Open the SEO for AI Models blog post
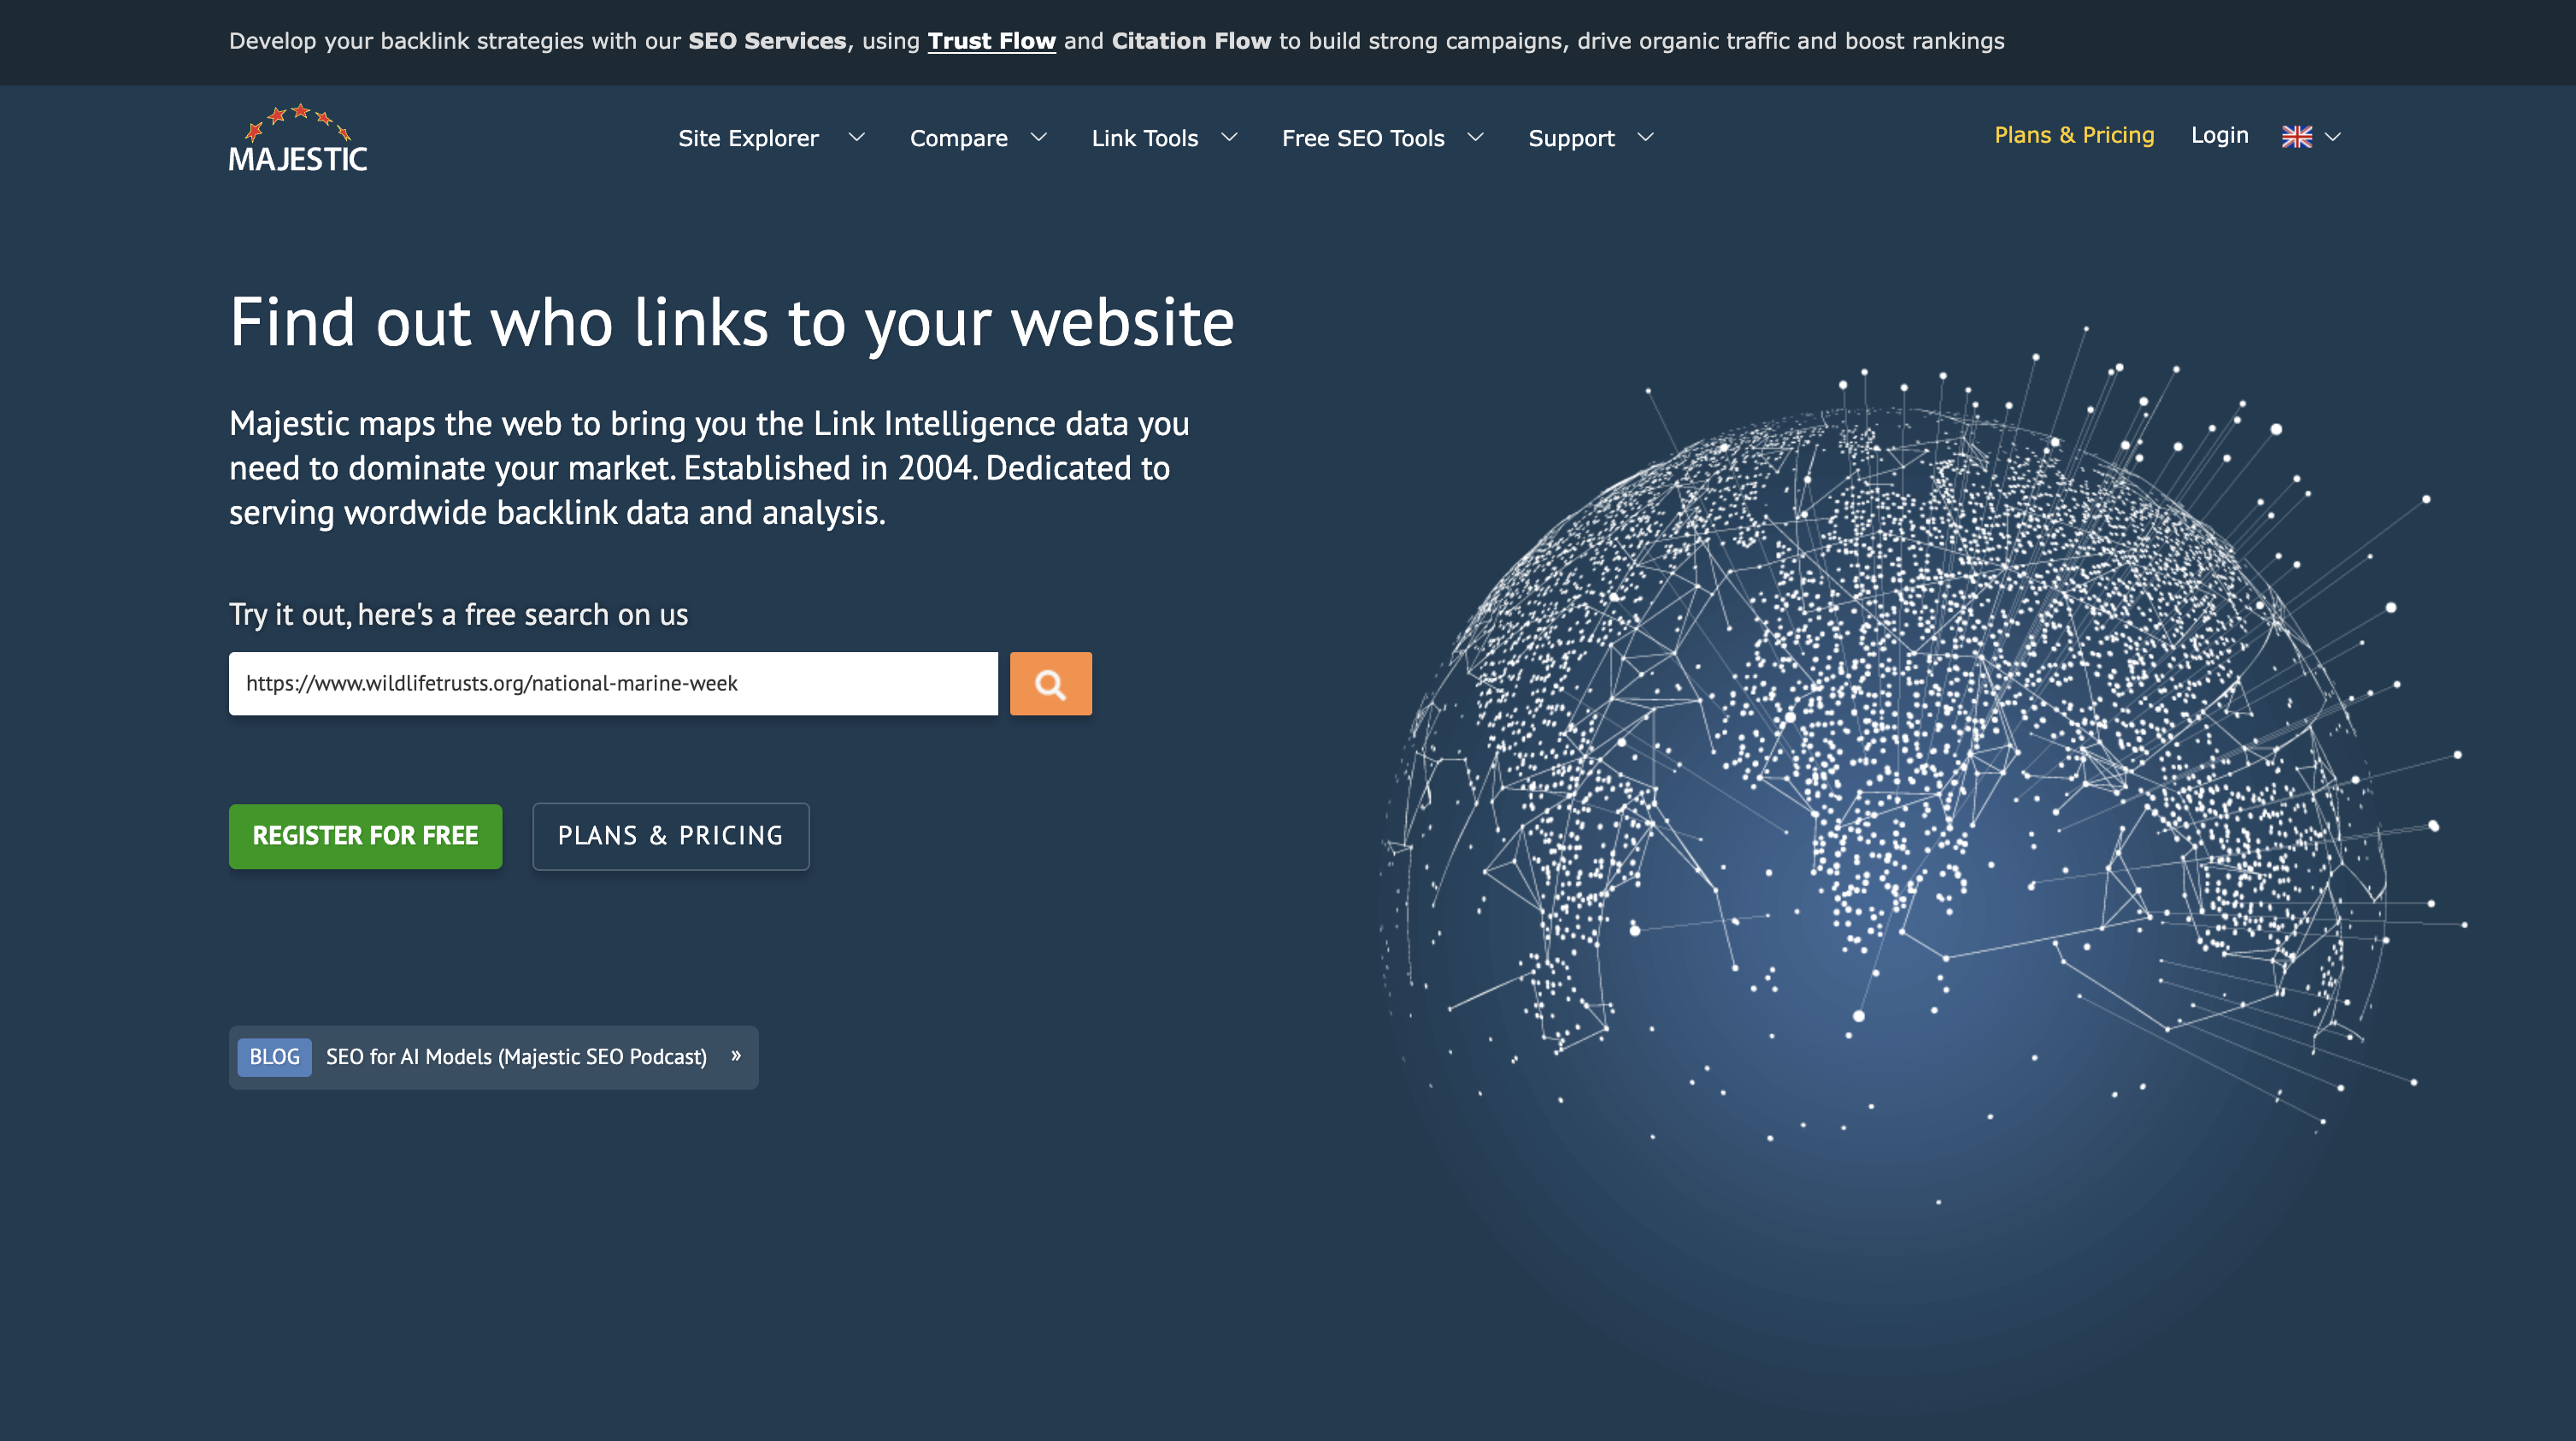The height and width of the screenshot is (1441, 2576). [516, 1057]
